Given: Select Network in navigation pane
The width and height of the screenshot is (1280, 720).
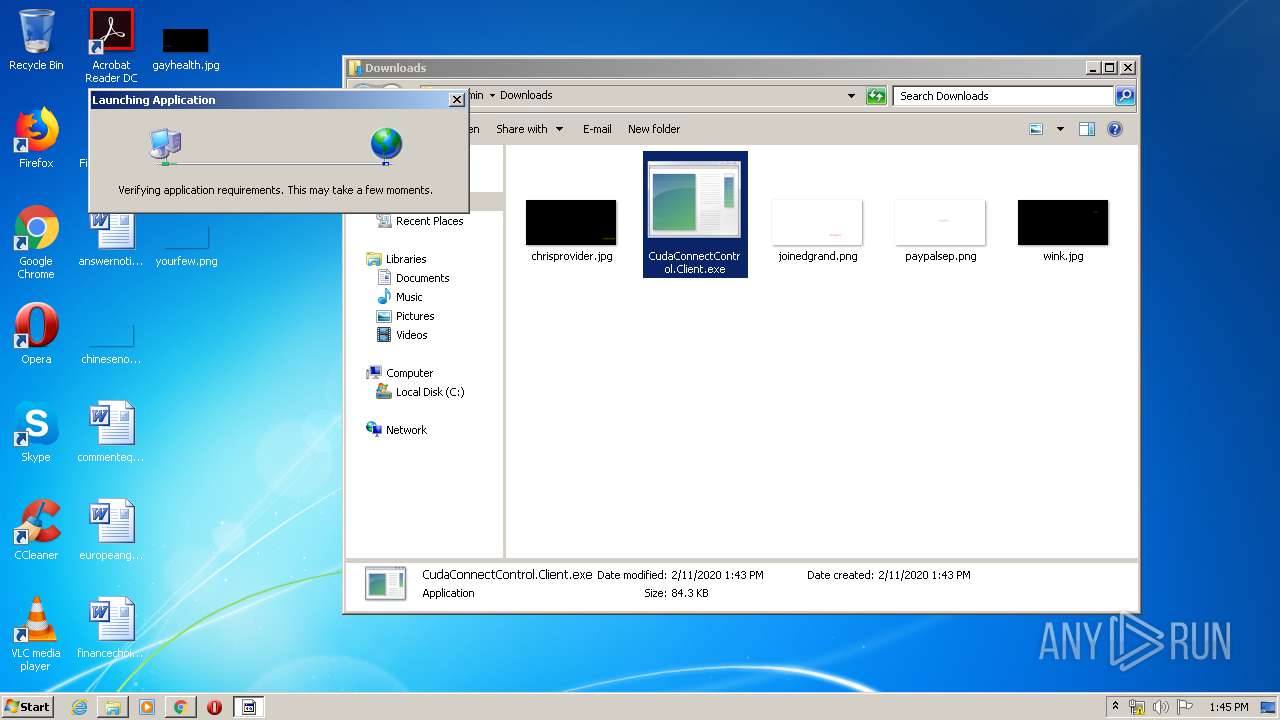Looking at the screenshot, I should point(397,430).
